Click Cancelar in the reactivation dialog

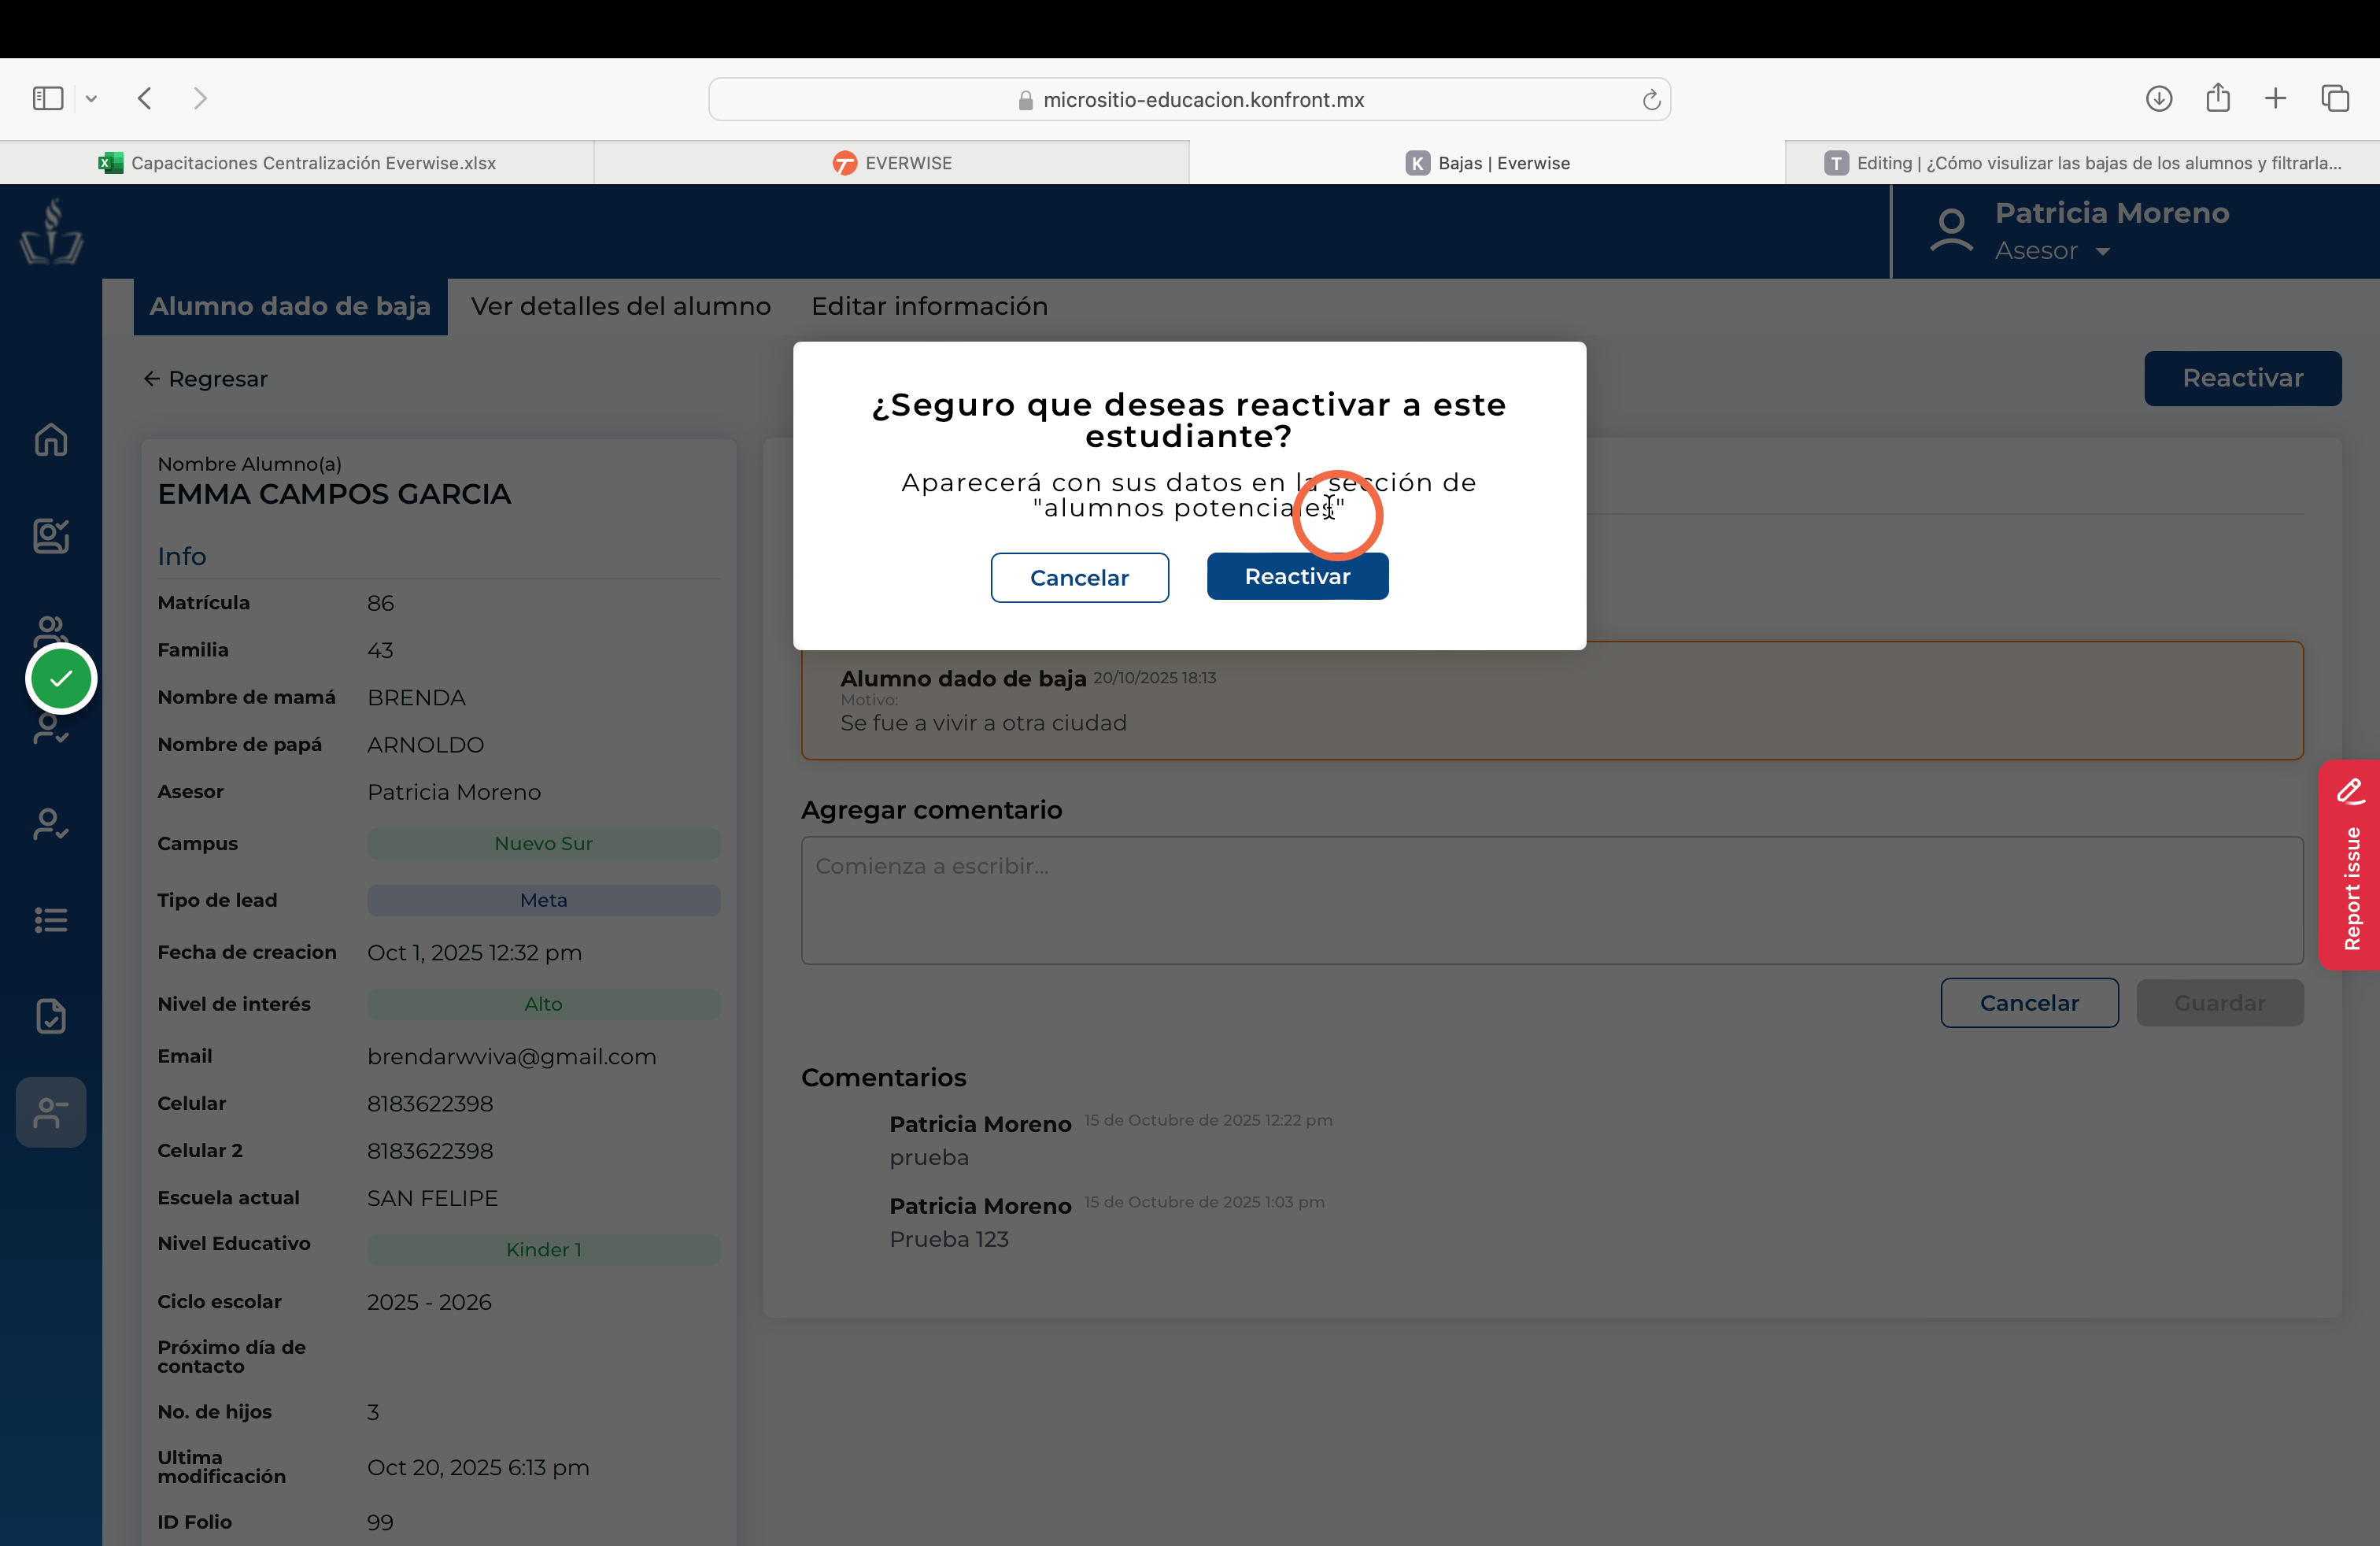[1079, 577]
